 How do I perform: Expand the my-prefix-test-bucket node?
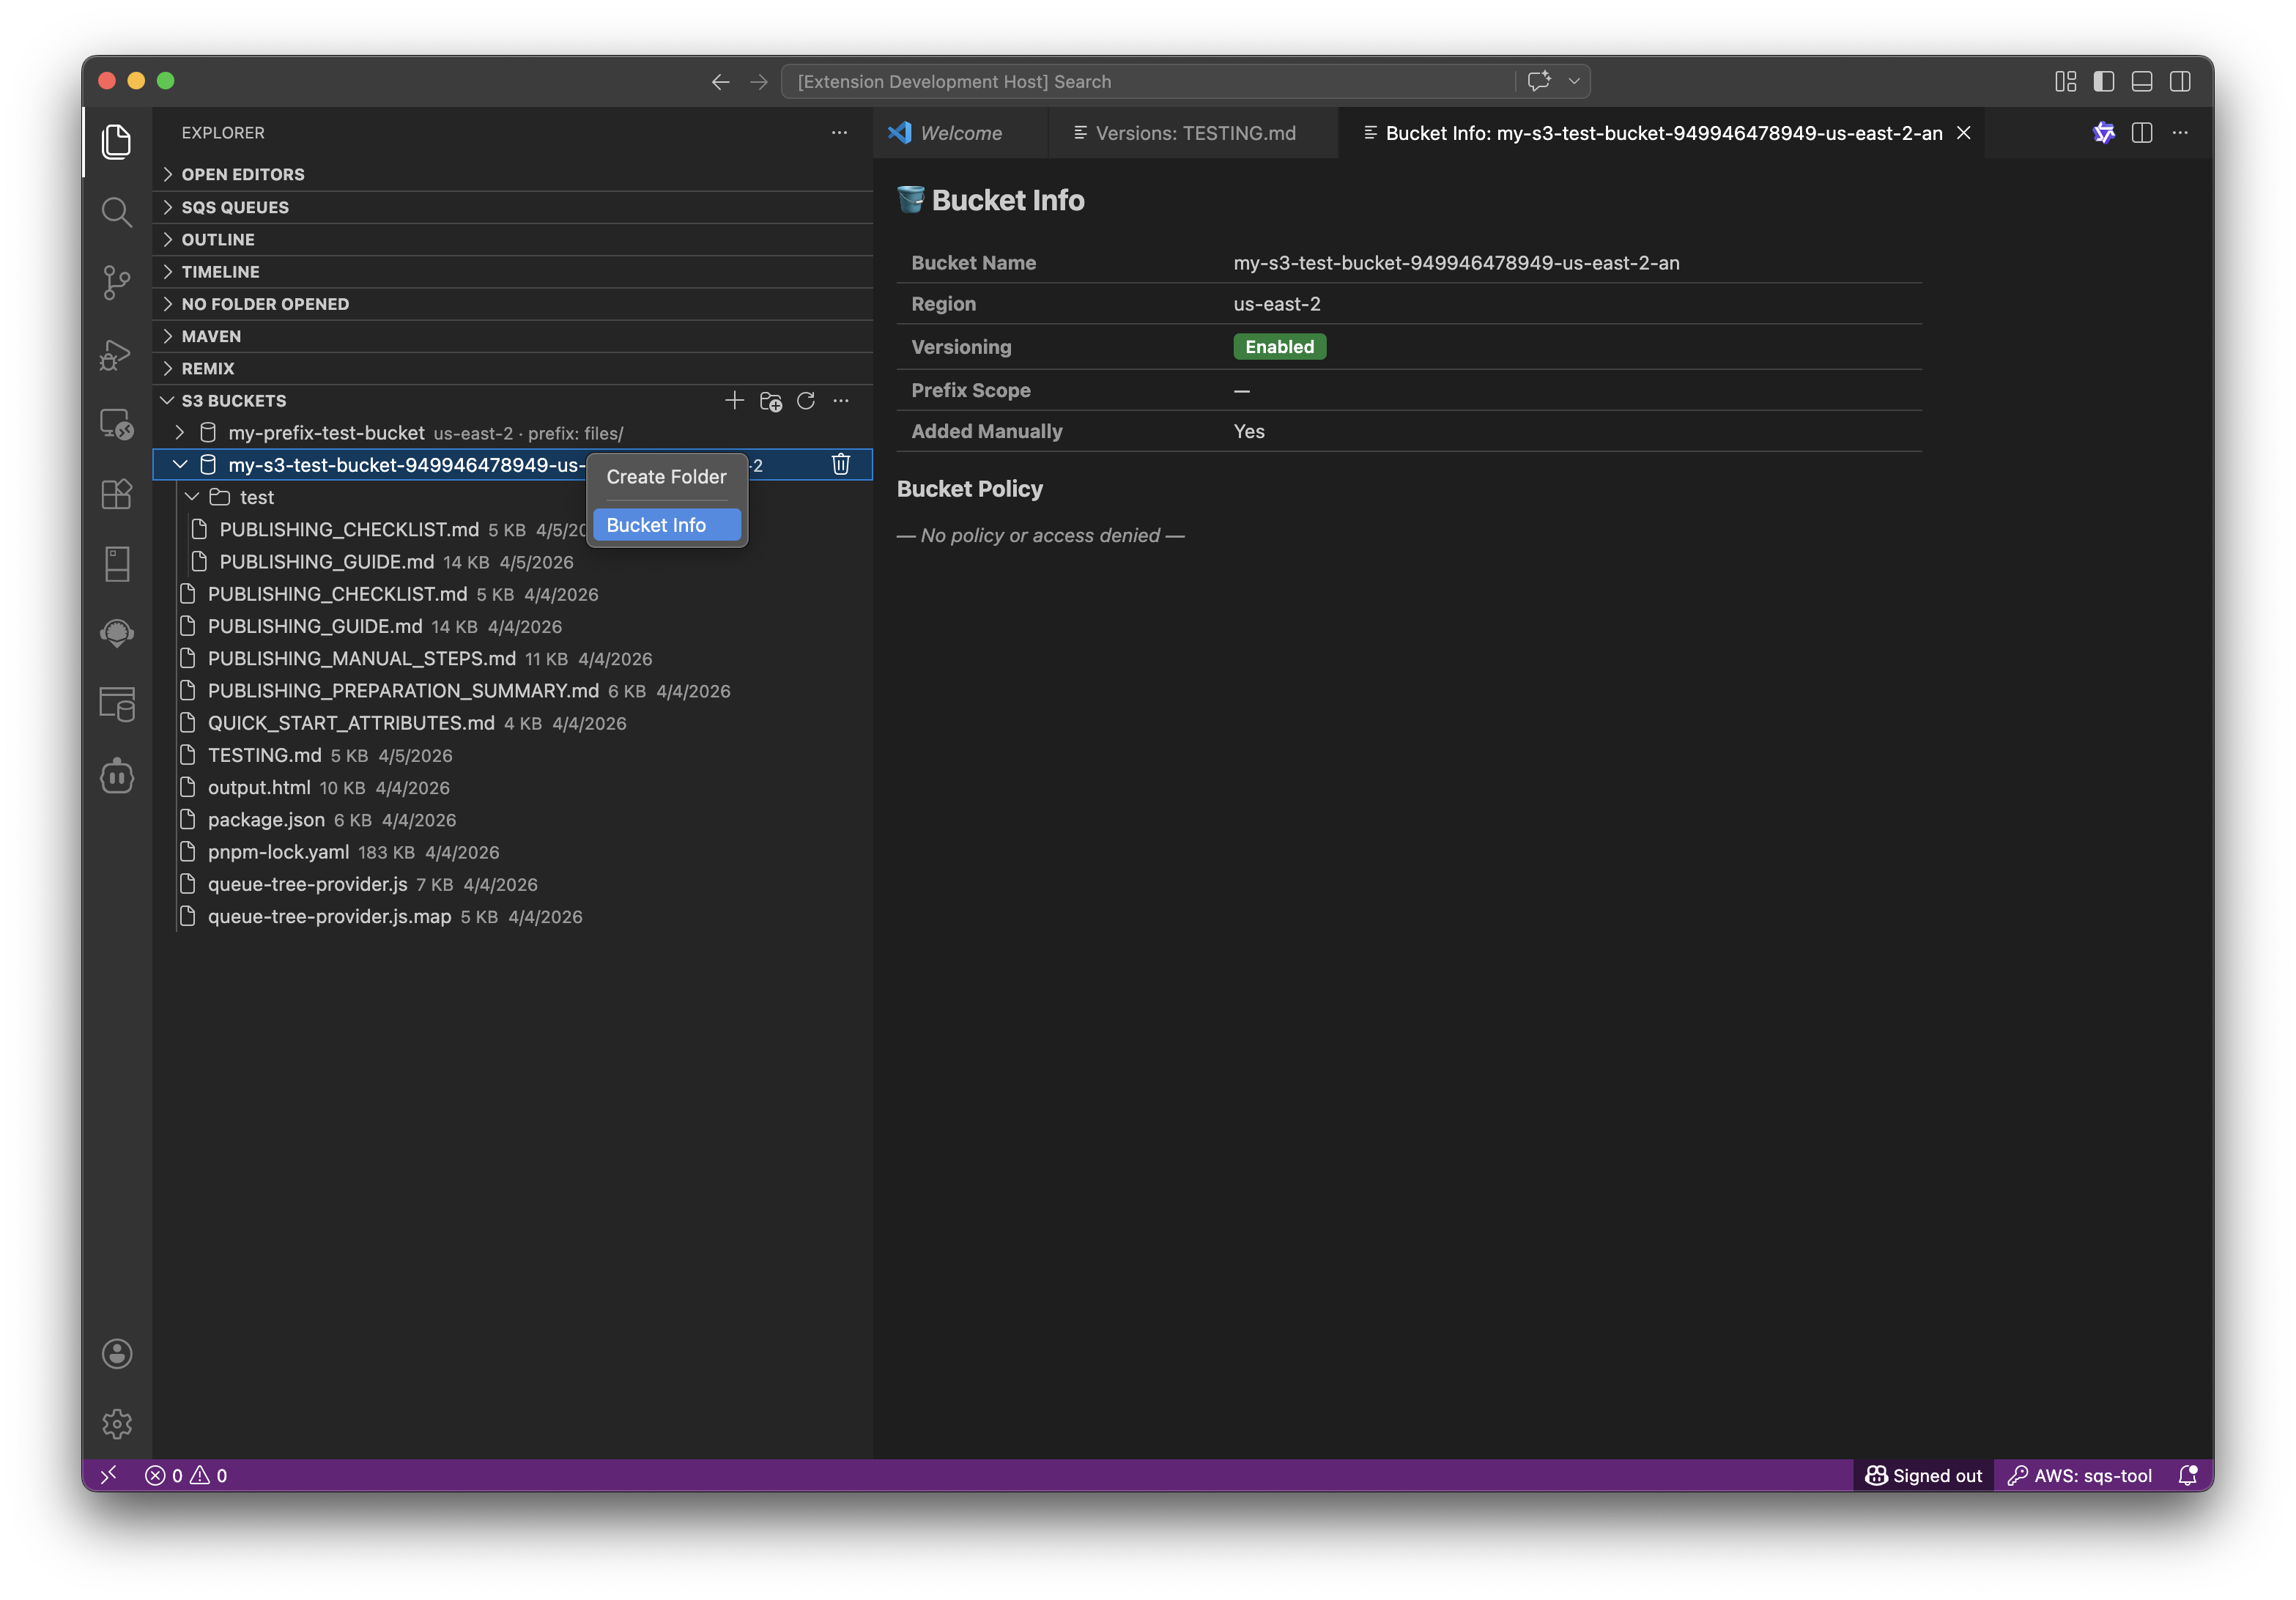180,433
